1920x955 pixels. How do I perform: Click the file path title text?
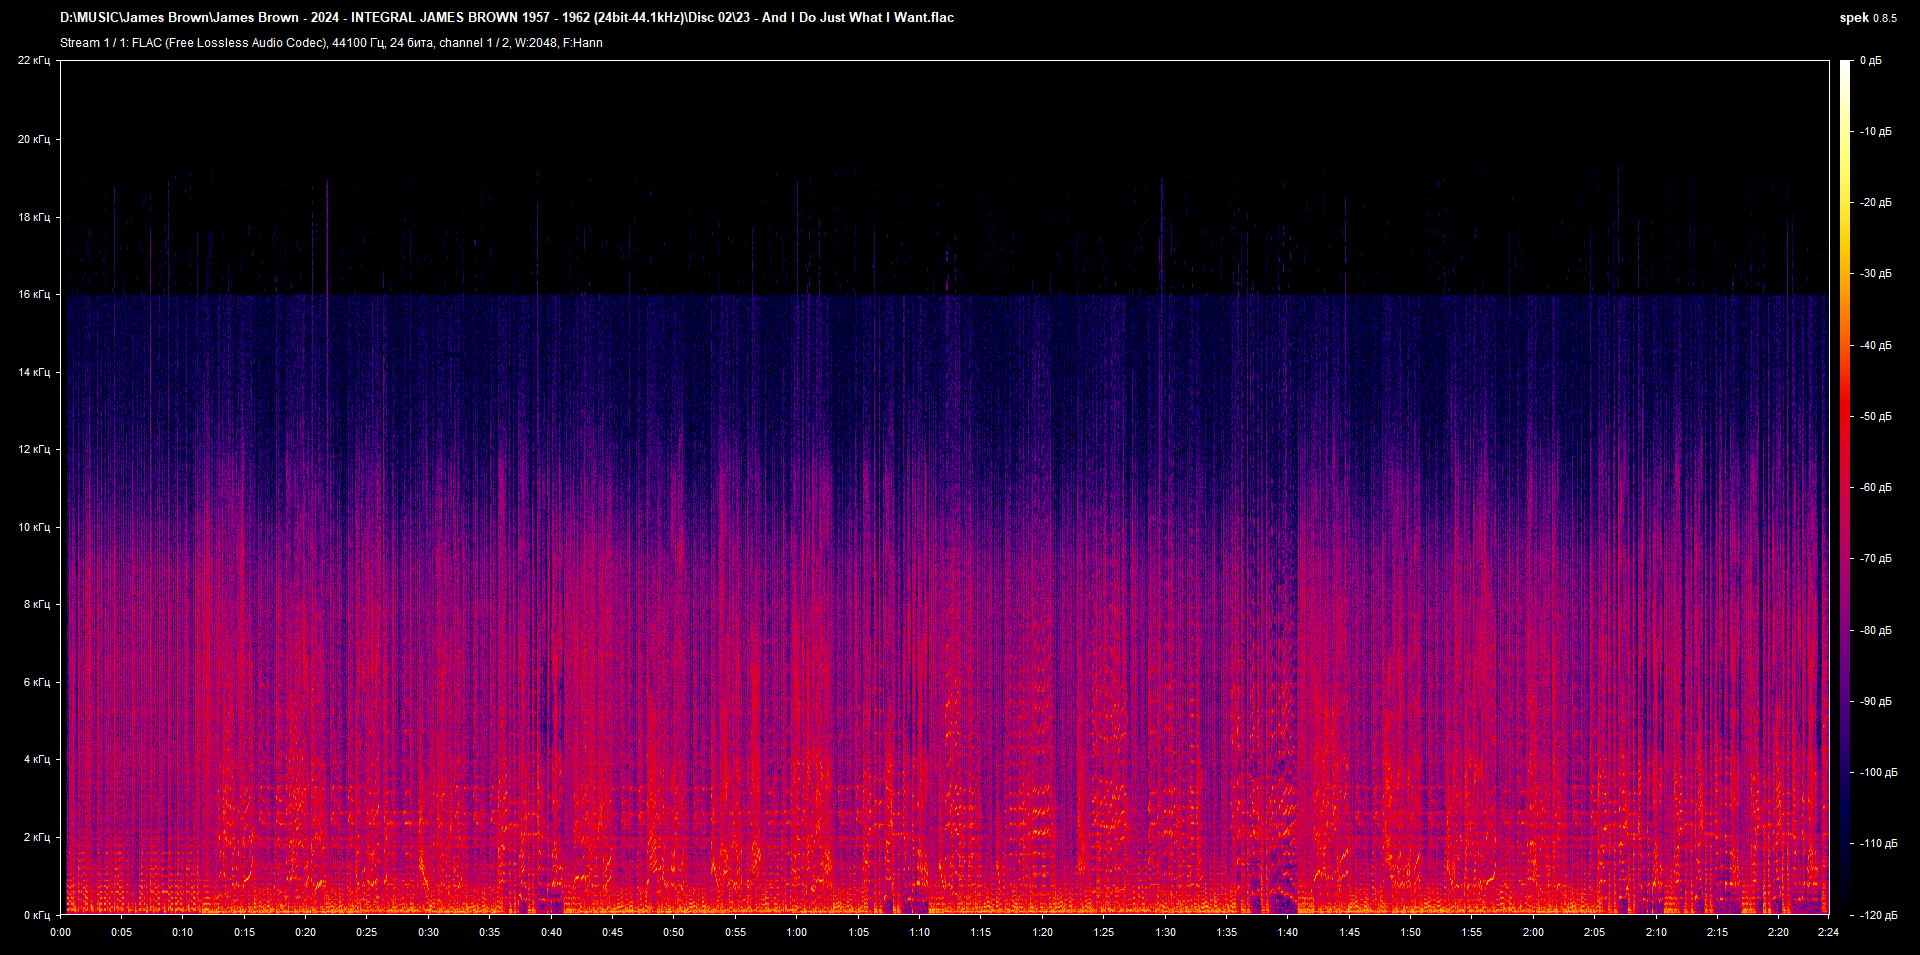[506, 18]
